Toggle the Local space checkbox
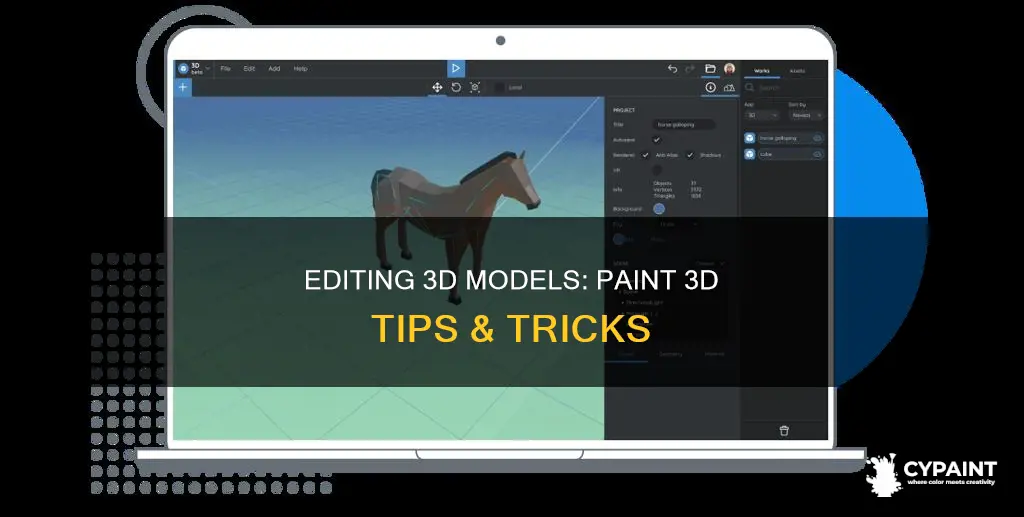This screenshot has height=517, width=1024. click(500, 87)
